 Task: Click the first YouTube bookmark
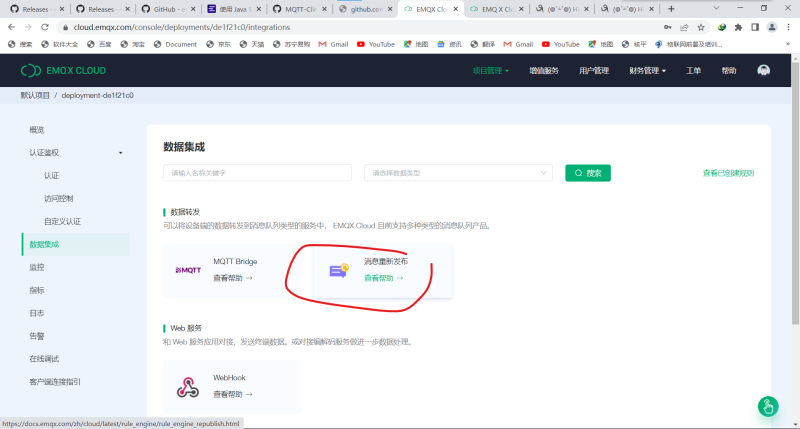pos(376,44)
